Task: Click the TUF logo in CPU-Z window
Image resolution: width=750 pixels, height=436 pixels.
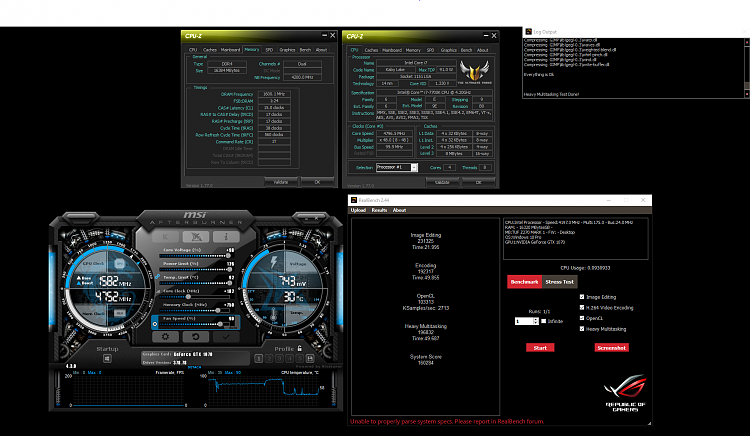Action: pos(474,72)
